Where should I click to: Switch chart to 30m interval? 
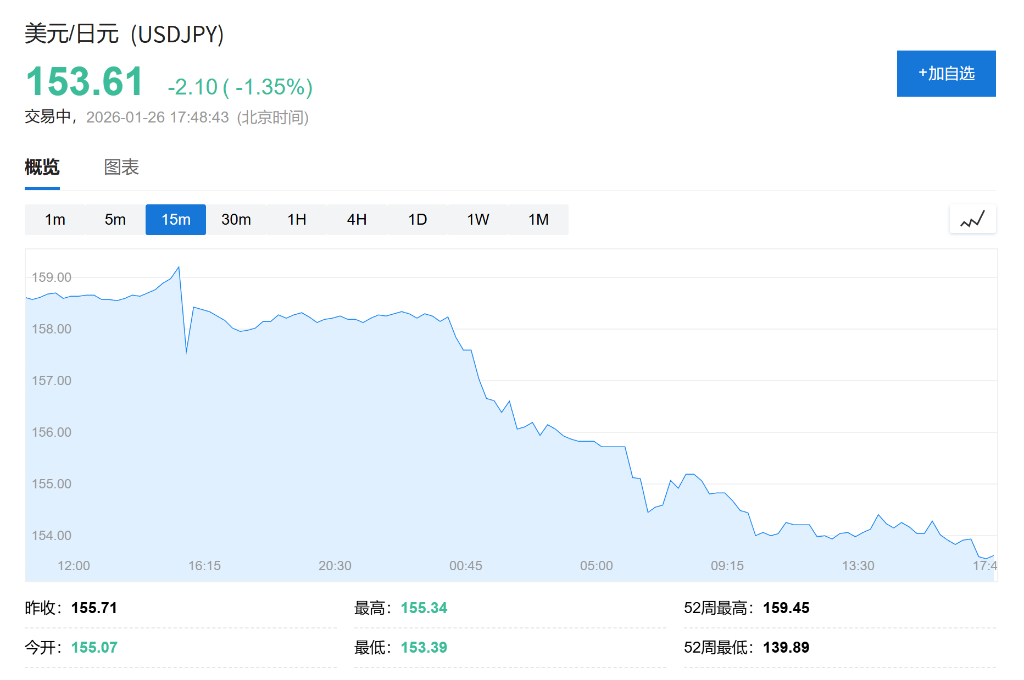click(x=236, y=219)
